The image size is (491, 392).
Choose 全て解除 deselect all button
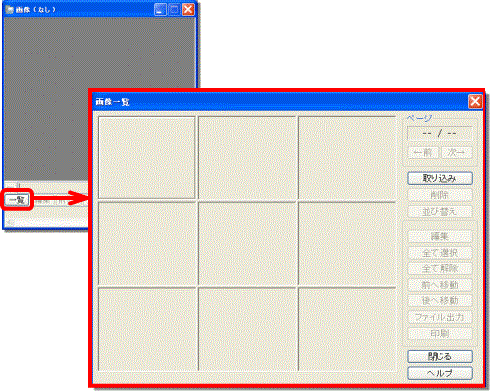click(x=440, y=269)
